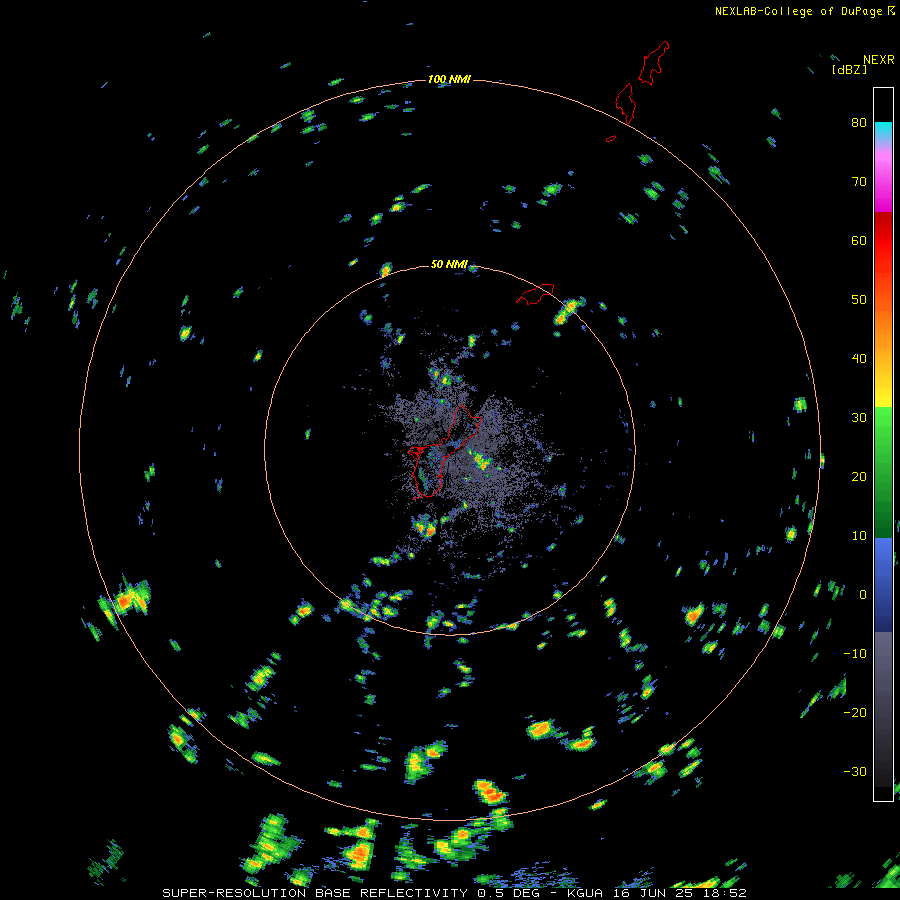The image size is (900, 900).
Task: Click the -30 tick label on the dBZ scale
Action: click(x=855, y=771)
